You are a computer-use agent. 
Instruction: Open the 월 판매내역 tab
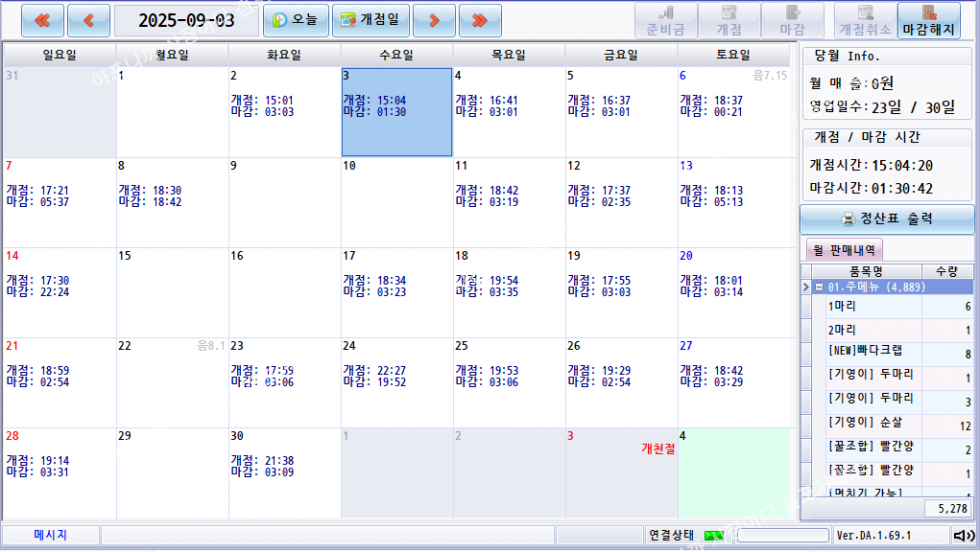pos(844,250)
